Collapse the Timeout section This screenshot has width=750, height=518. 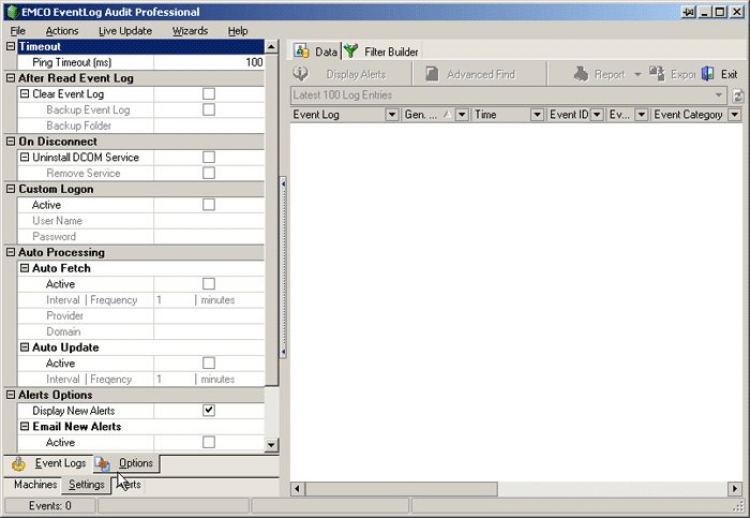point(11,46)
